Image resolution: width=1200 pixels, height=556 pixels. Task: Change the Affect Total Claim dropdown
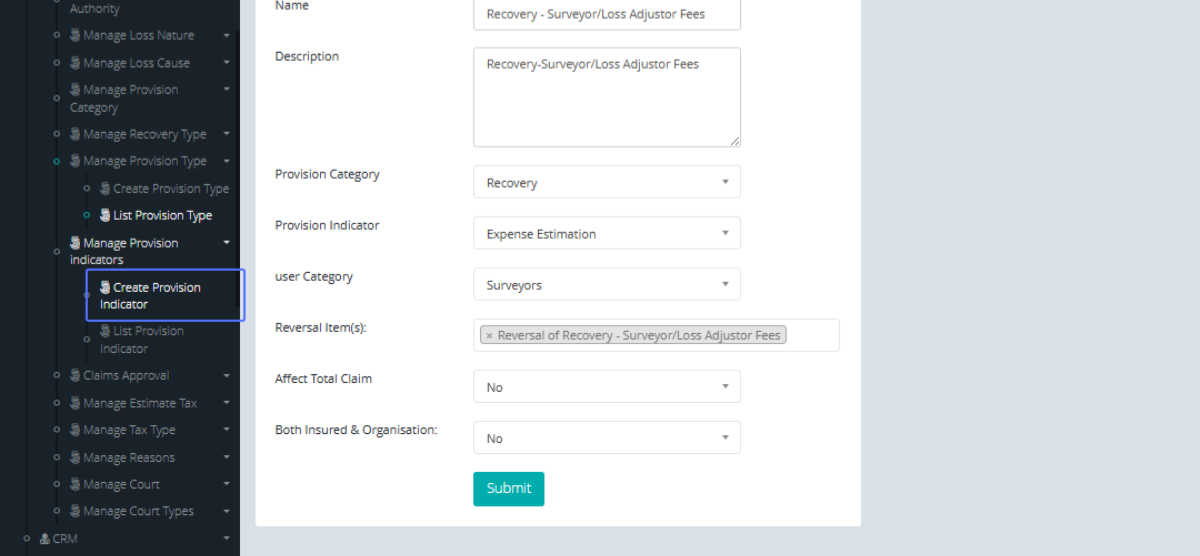click(x=606, y=387)
